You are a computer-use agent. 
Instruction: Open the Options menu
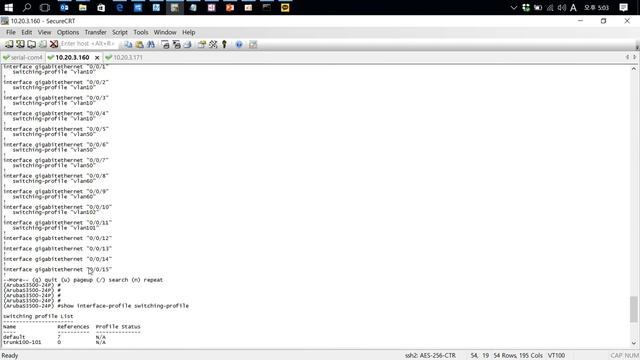point(68,32)
